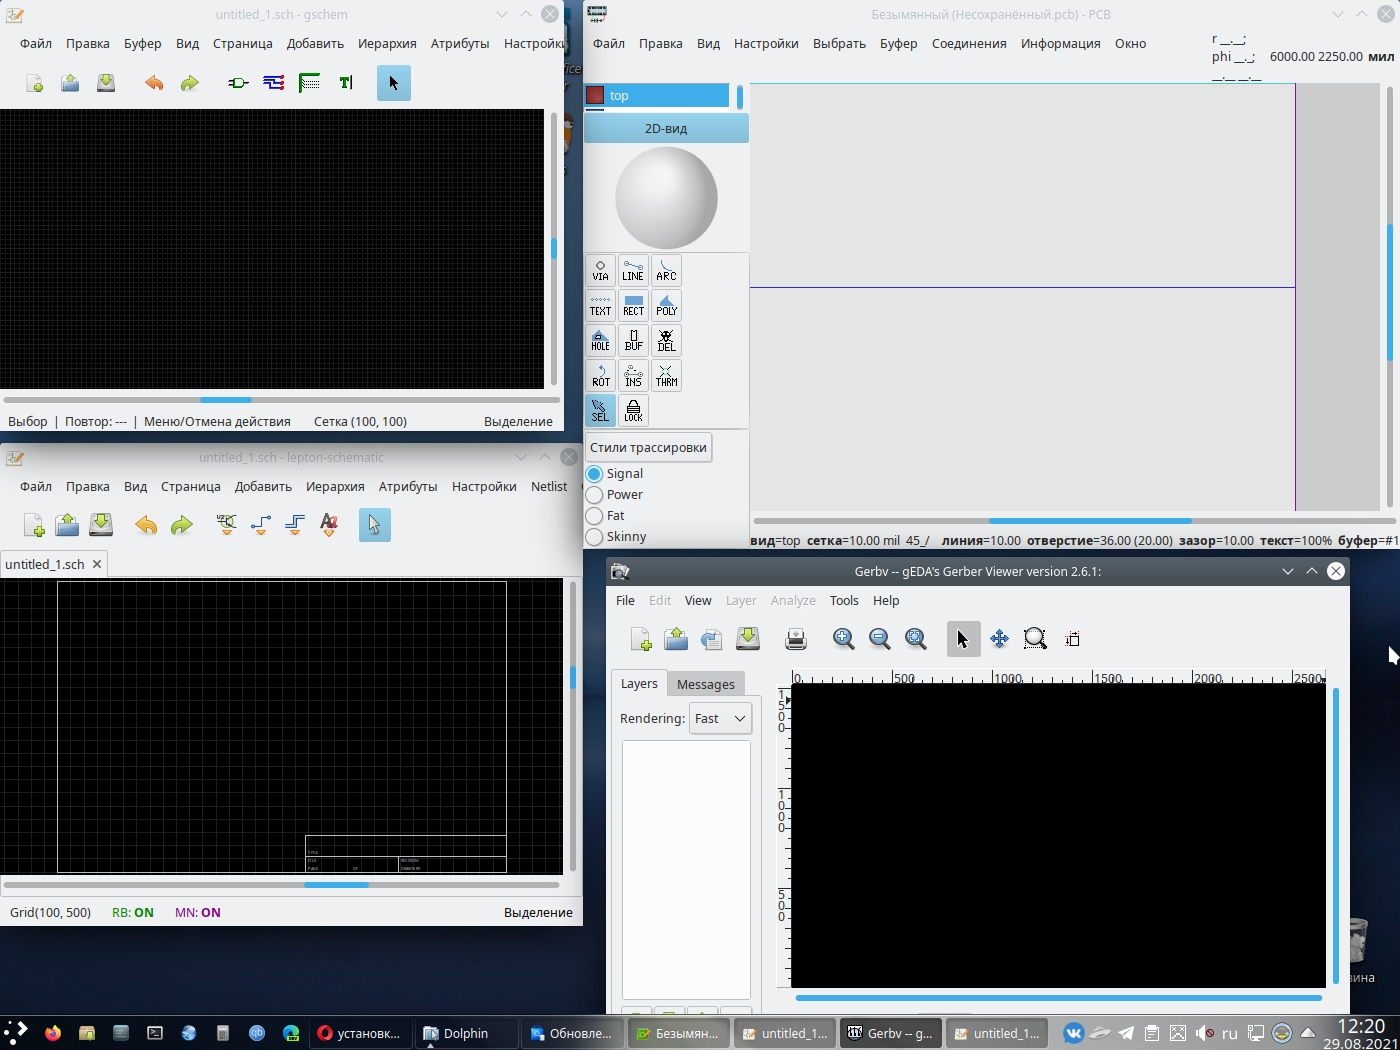Image resolution: width=1400 pixels, height=1050 pixels.
Task: Click Add Net icon in gschem toolbar
Action: tap(274, 83)
